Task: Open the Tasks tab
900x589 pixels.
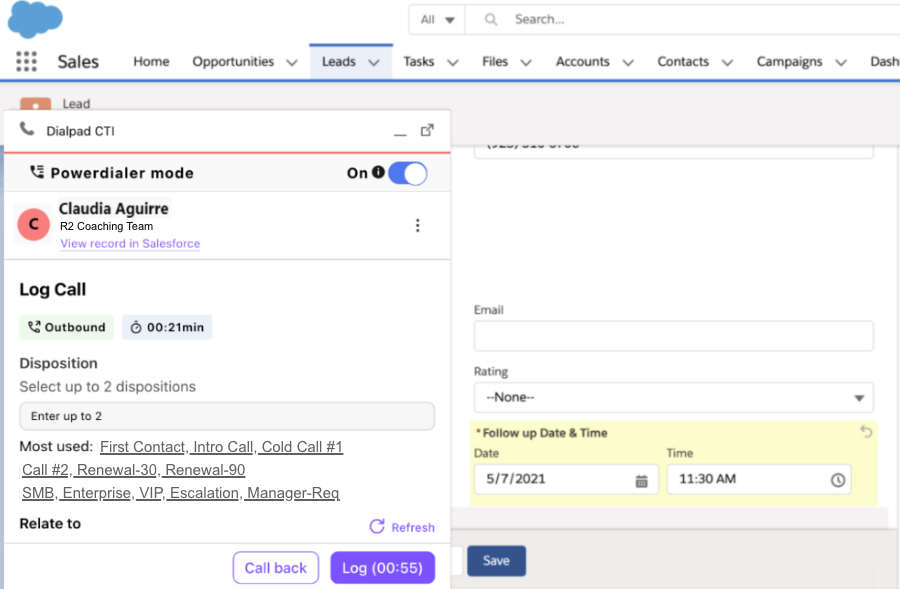Action: click(418, 61)
